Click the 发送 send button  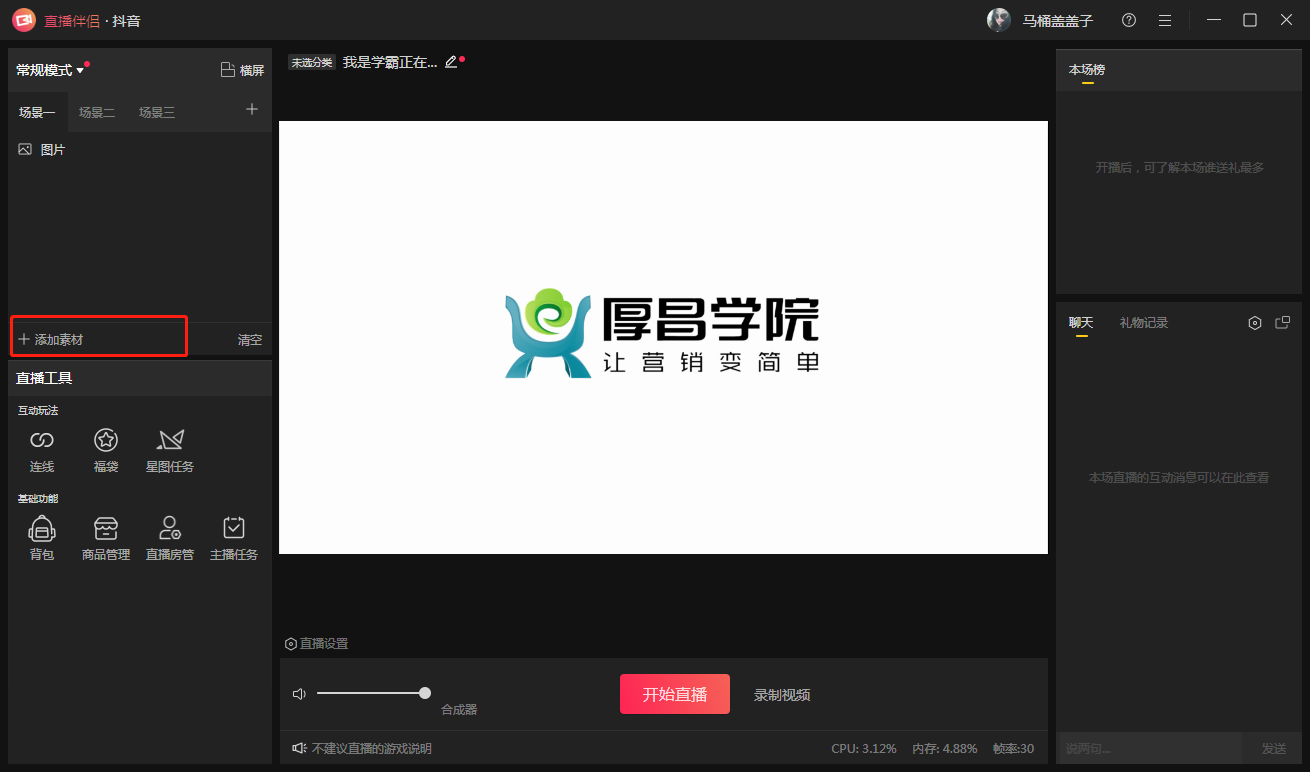point(1274,748)
